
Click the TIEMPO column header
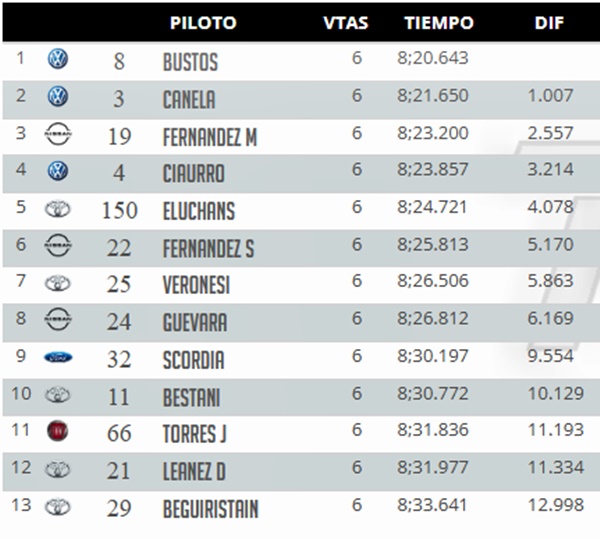(439, 23)
